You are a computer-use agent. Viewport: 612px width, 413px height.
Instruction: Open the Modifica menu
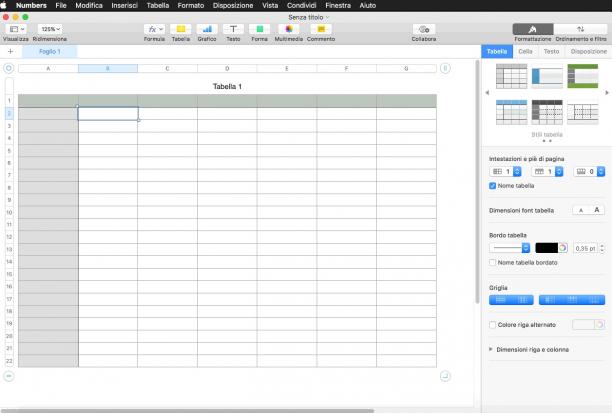[x=89, y=5]
